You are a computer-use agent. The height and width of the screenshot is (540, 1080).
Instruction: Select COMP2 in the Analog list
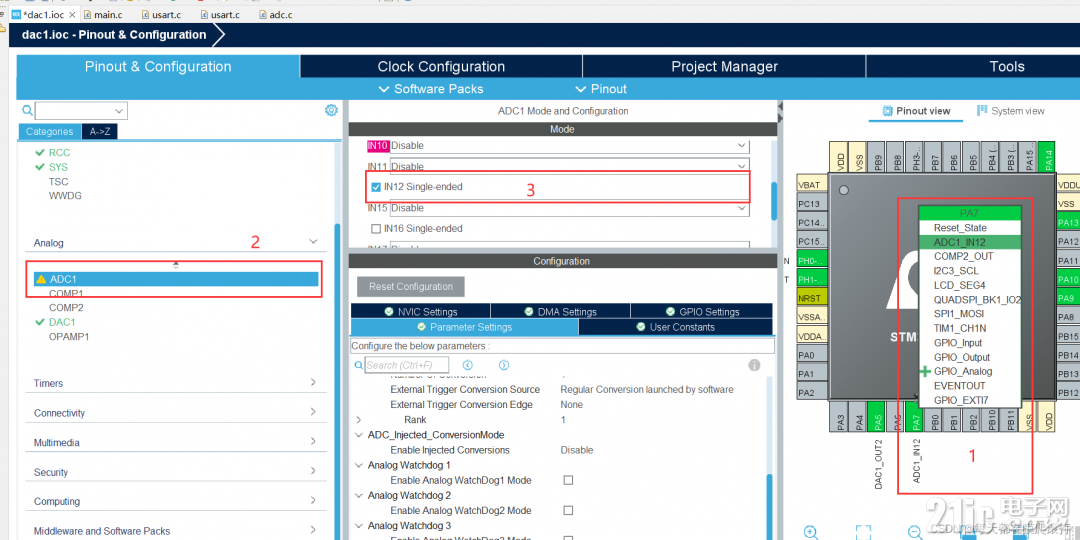point(66,308)
